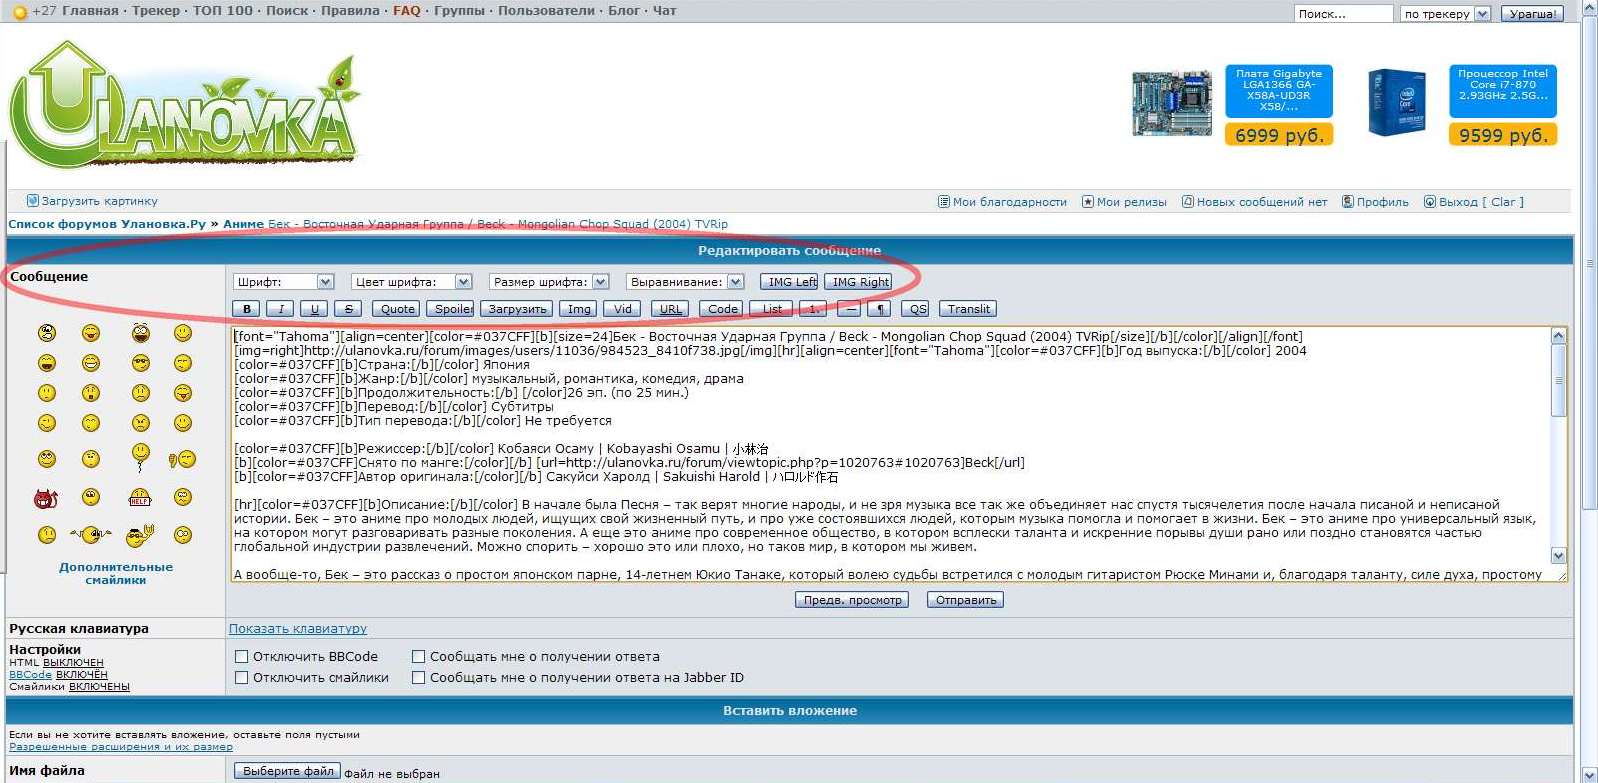
Task: Enable reply notification на Jabber ID checkbox
Action: click(418, 678)
